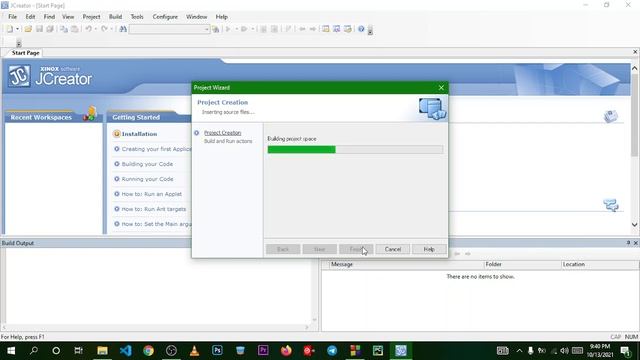Click the Open folder toolbar icon
The width and height of the screenshot is (640, 360).
(28, 29)
